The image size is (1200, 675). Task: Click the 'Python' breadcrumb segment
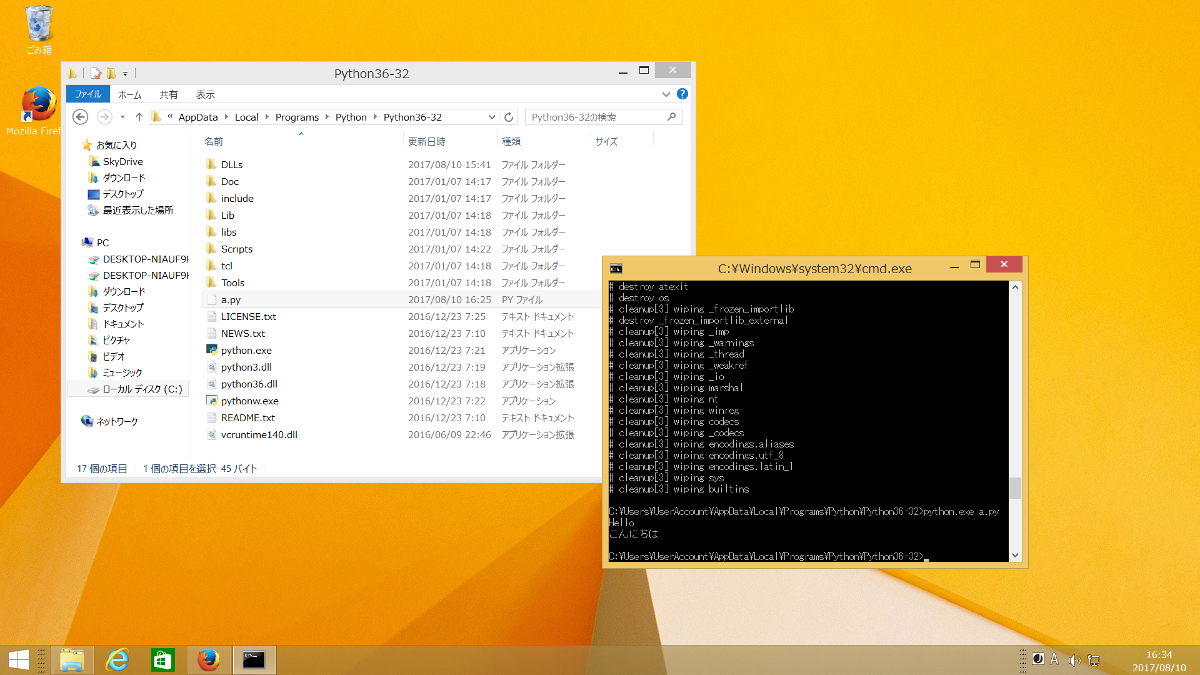351,117
